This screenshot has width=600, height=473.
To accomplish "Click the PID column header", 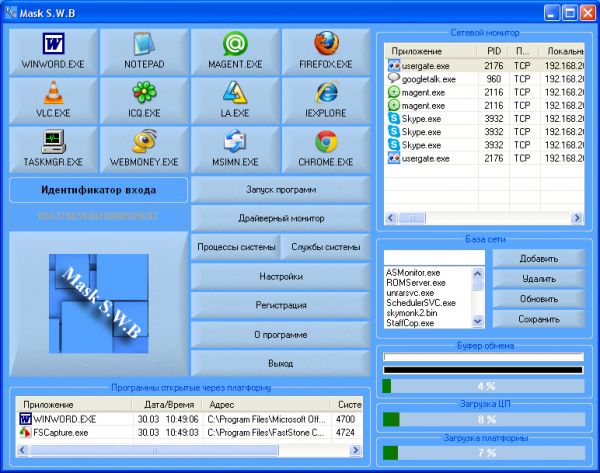I will pyautogui.click(x=493, y=49).
